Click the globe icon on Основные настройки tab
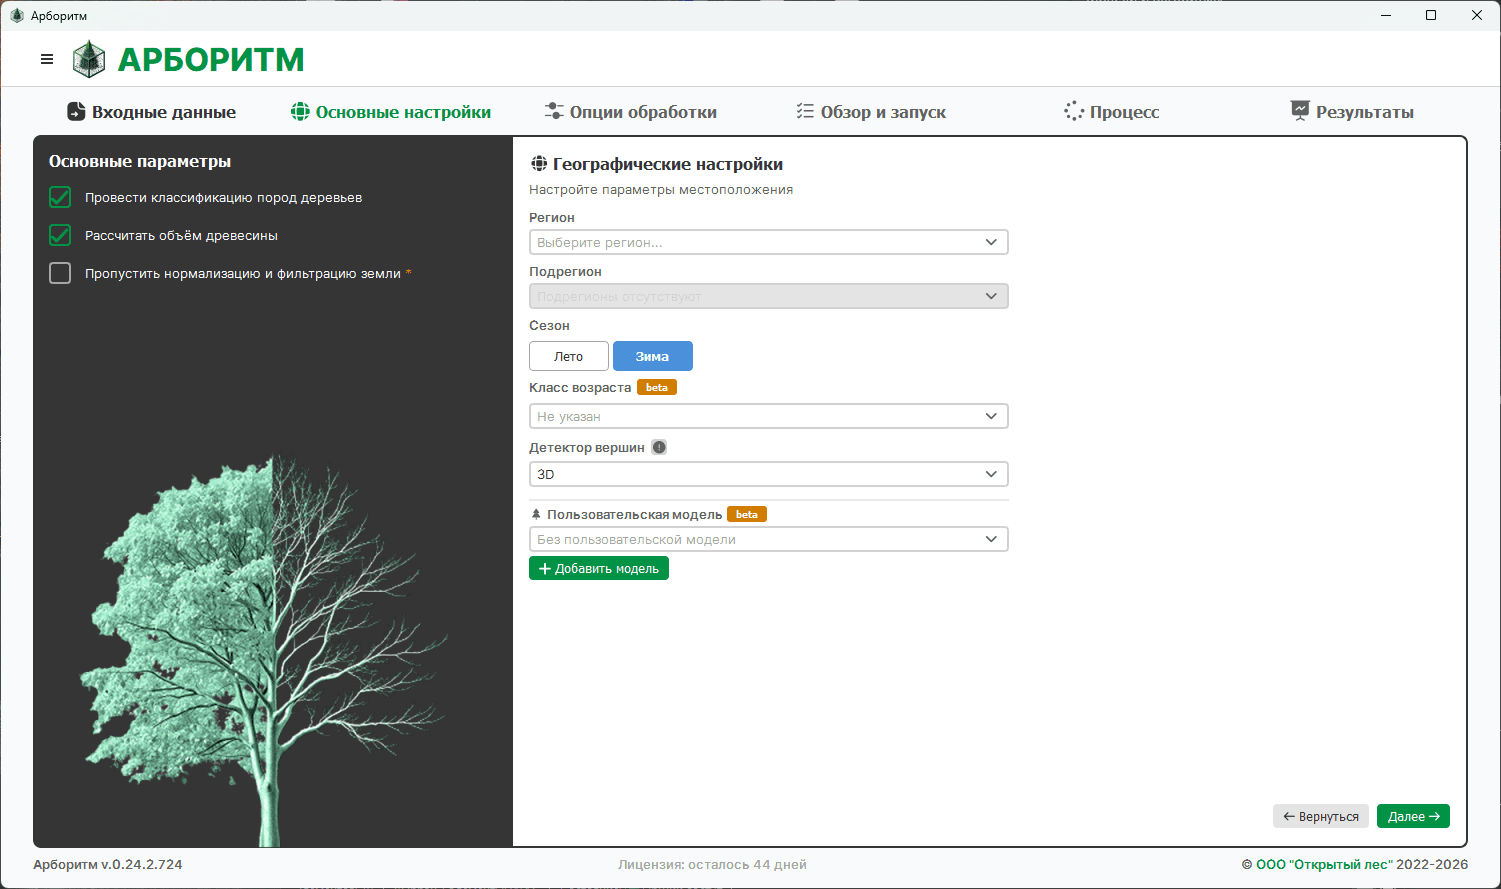Image resolution: width=1501 pixels, height=889 pixels. tap(300, 112)
